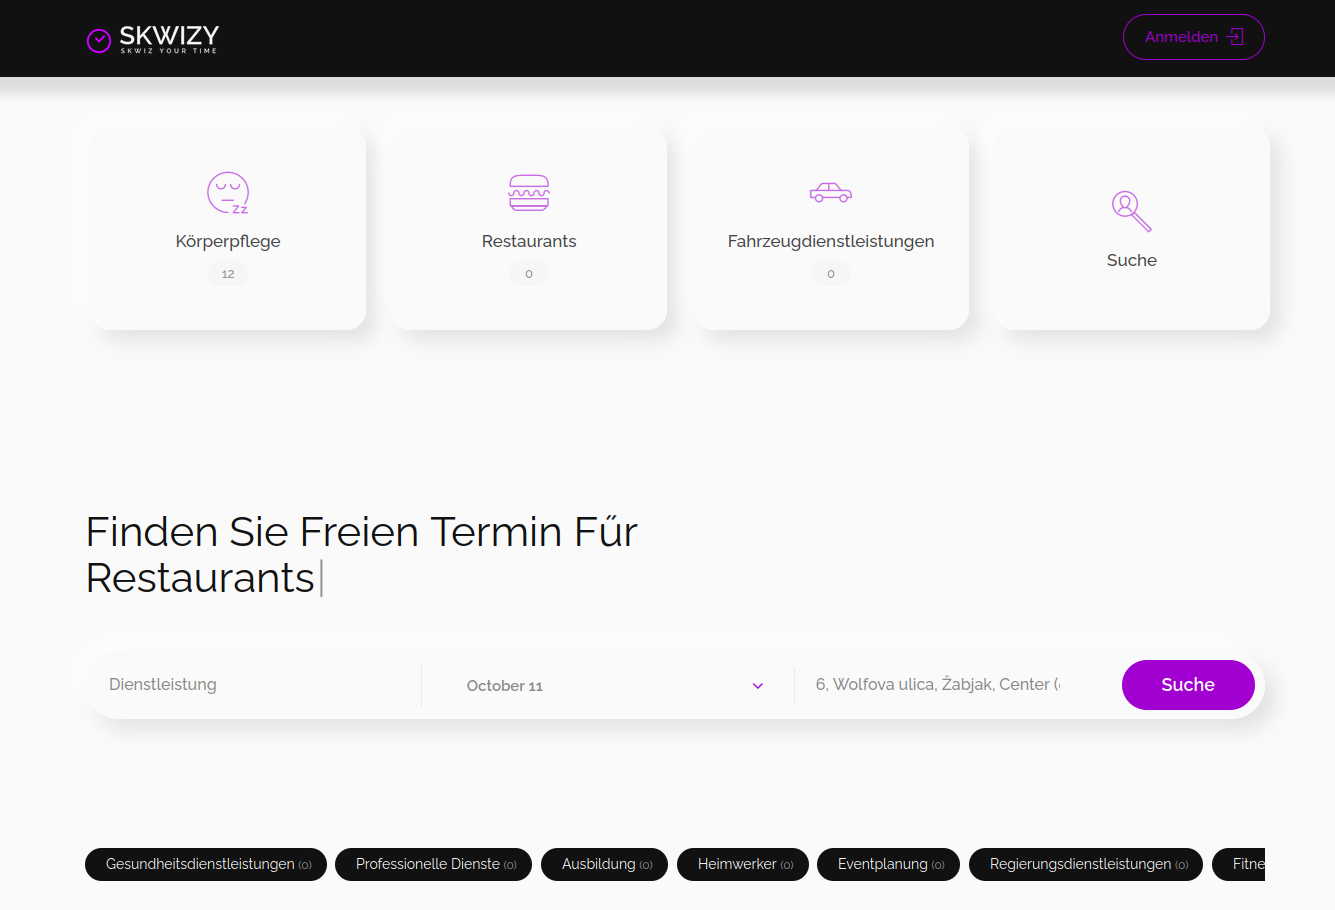Click the Wolfova ulica location field
The image size is (1335, 910).
point(937,685)
